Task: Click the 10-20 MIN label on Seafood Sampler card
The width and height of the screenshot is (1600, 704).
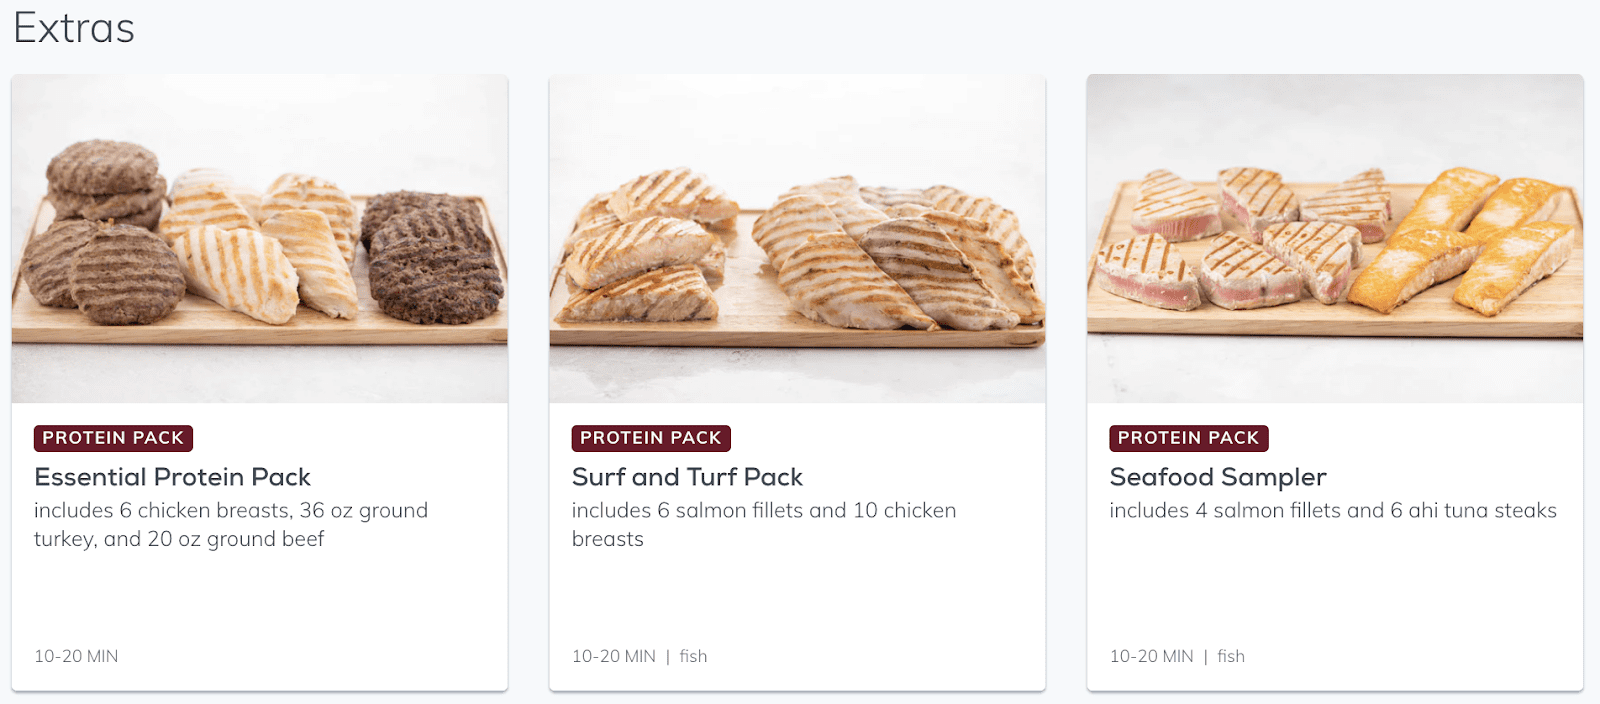Action: point(1152,656)
